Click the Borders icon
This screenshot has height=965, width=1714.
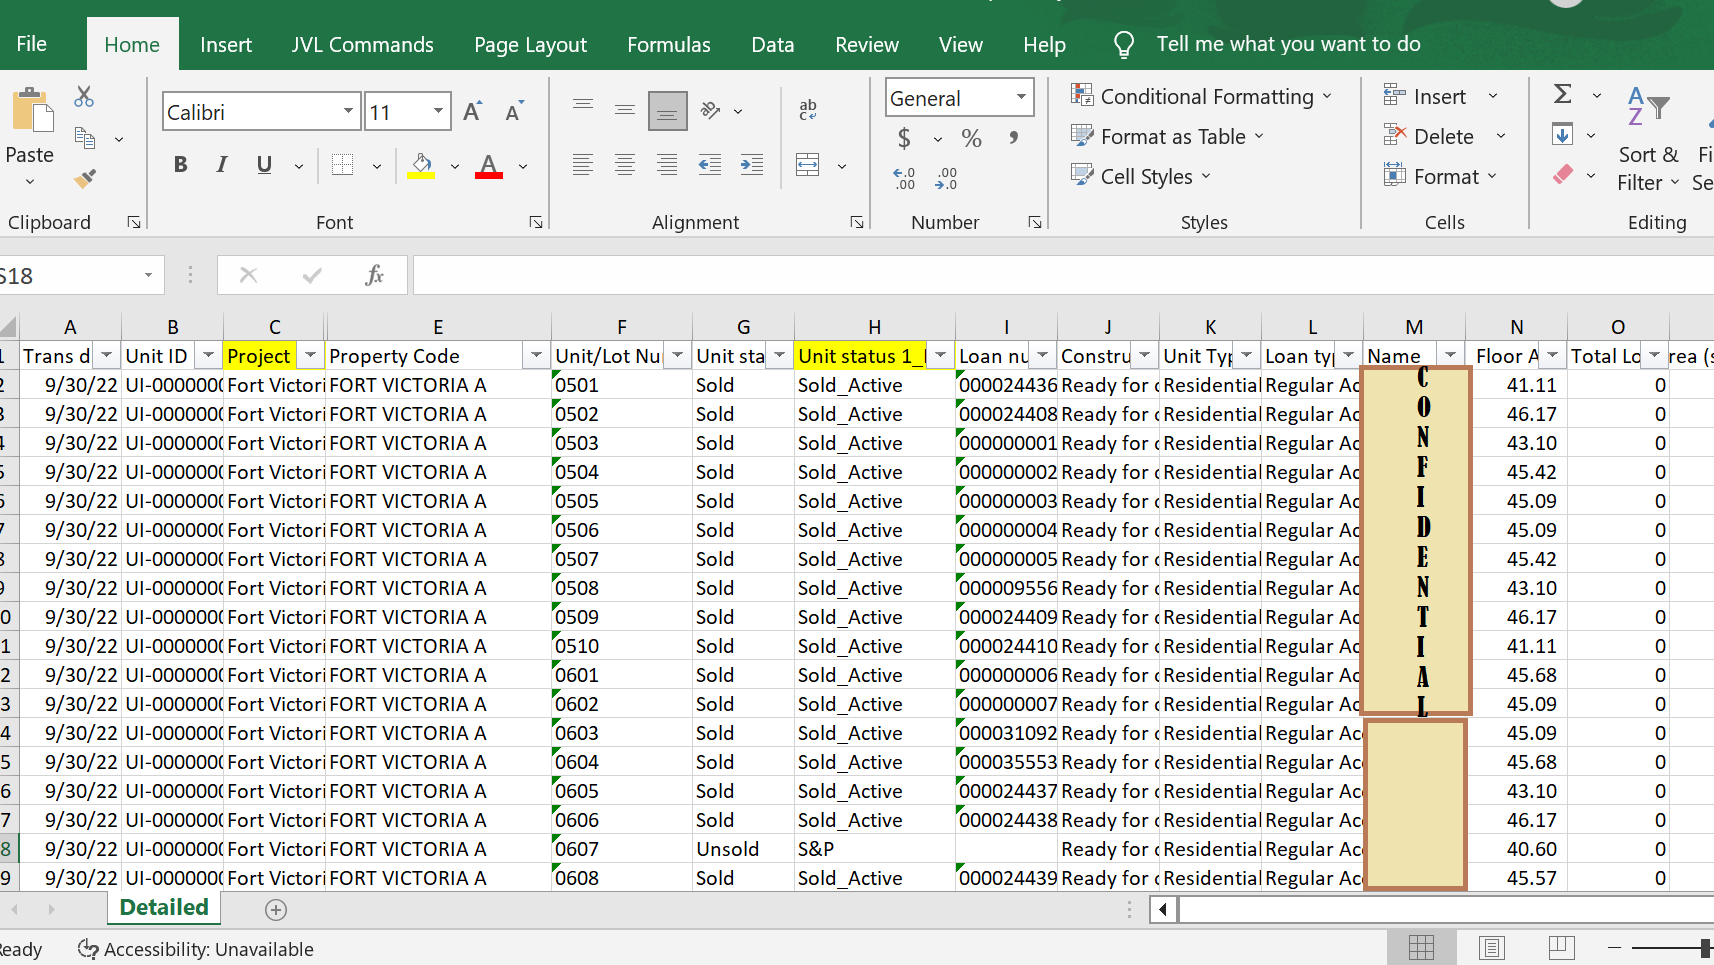342,165
